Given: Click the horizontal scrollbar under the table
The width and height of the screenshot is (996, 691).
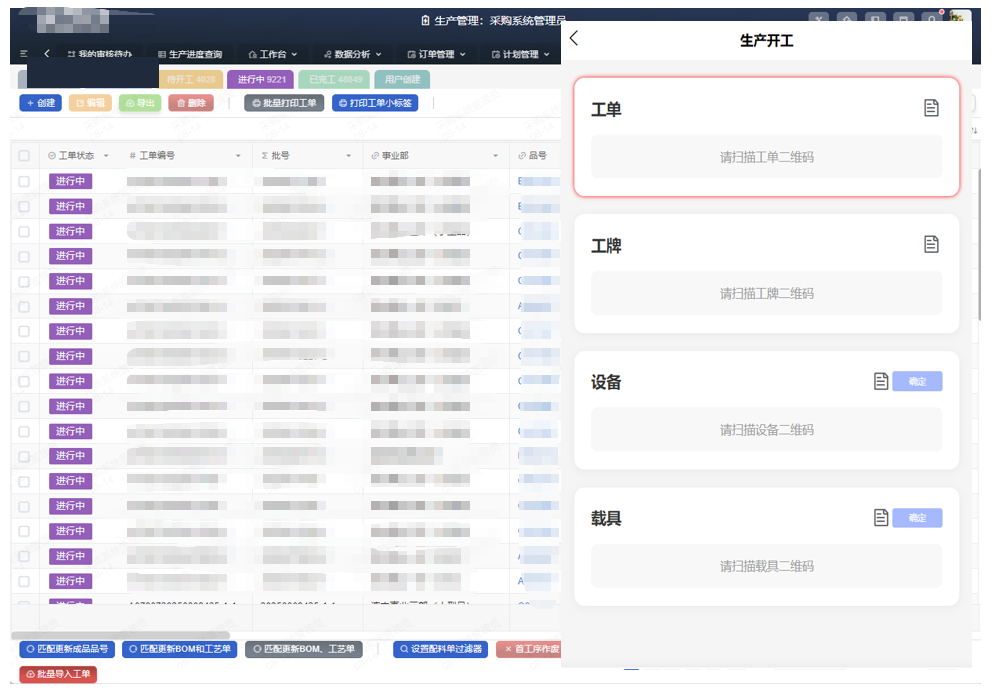Looking at the screenshot, I should (120, 635).
